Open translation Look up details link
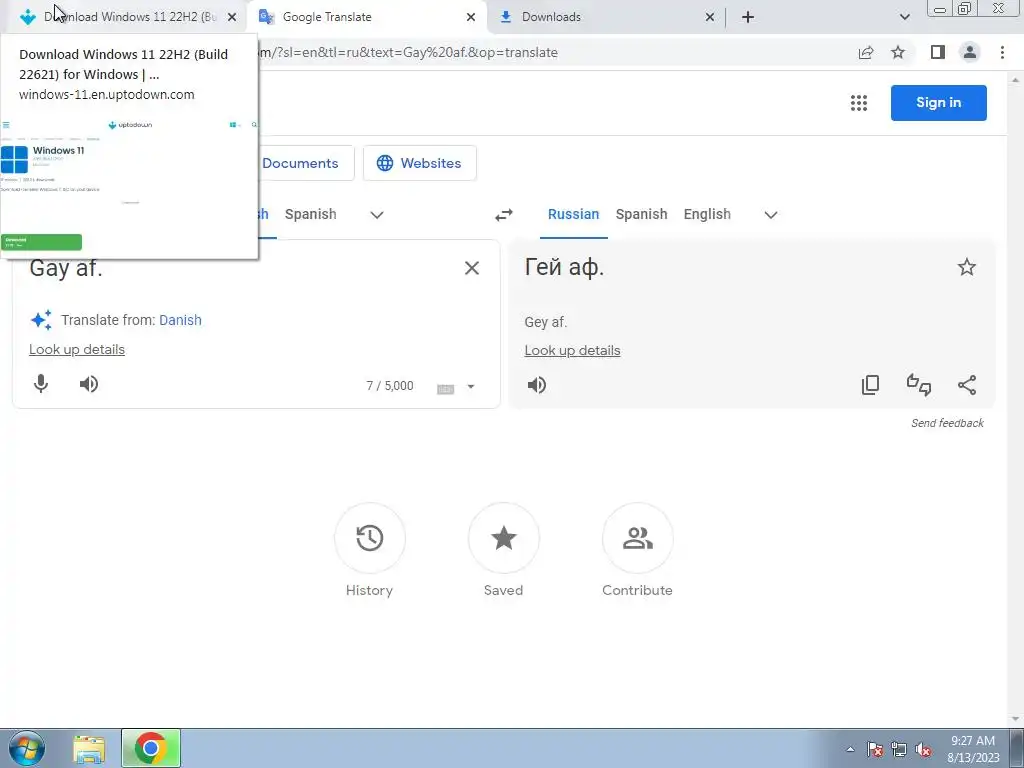The height and width of the screenshot is (768, 1024). point(572,351)
